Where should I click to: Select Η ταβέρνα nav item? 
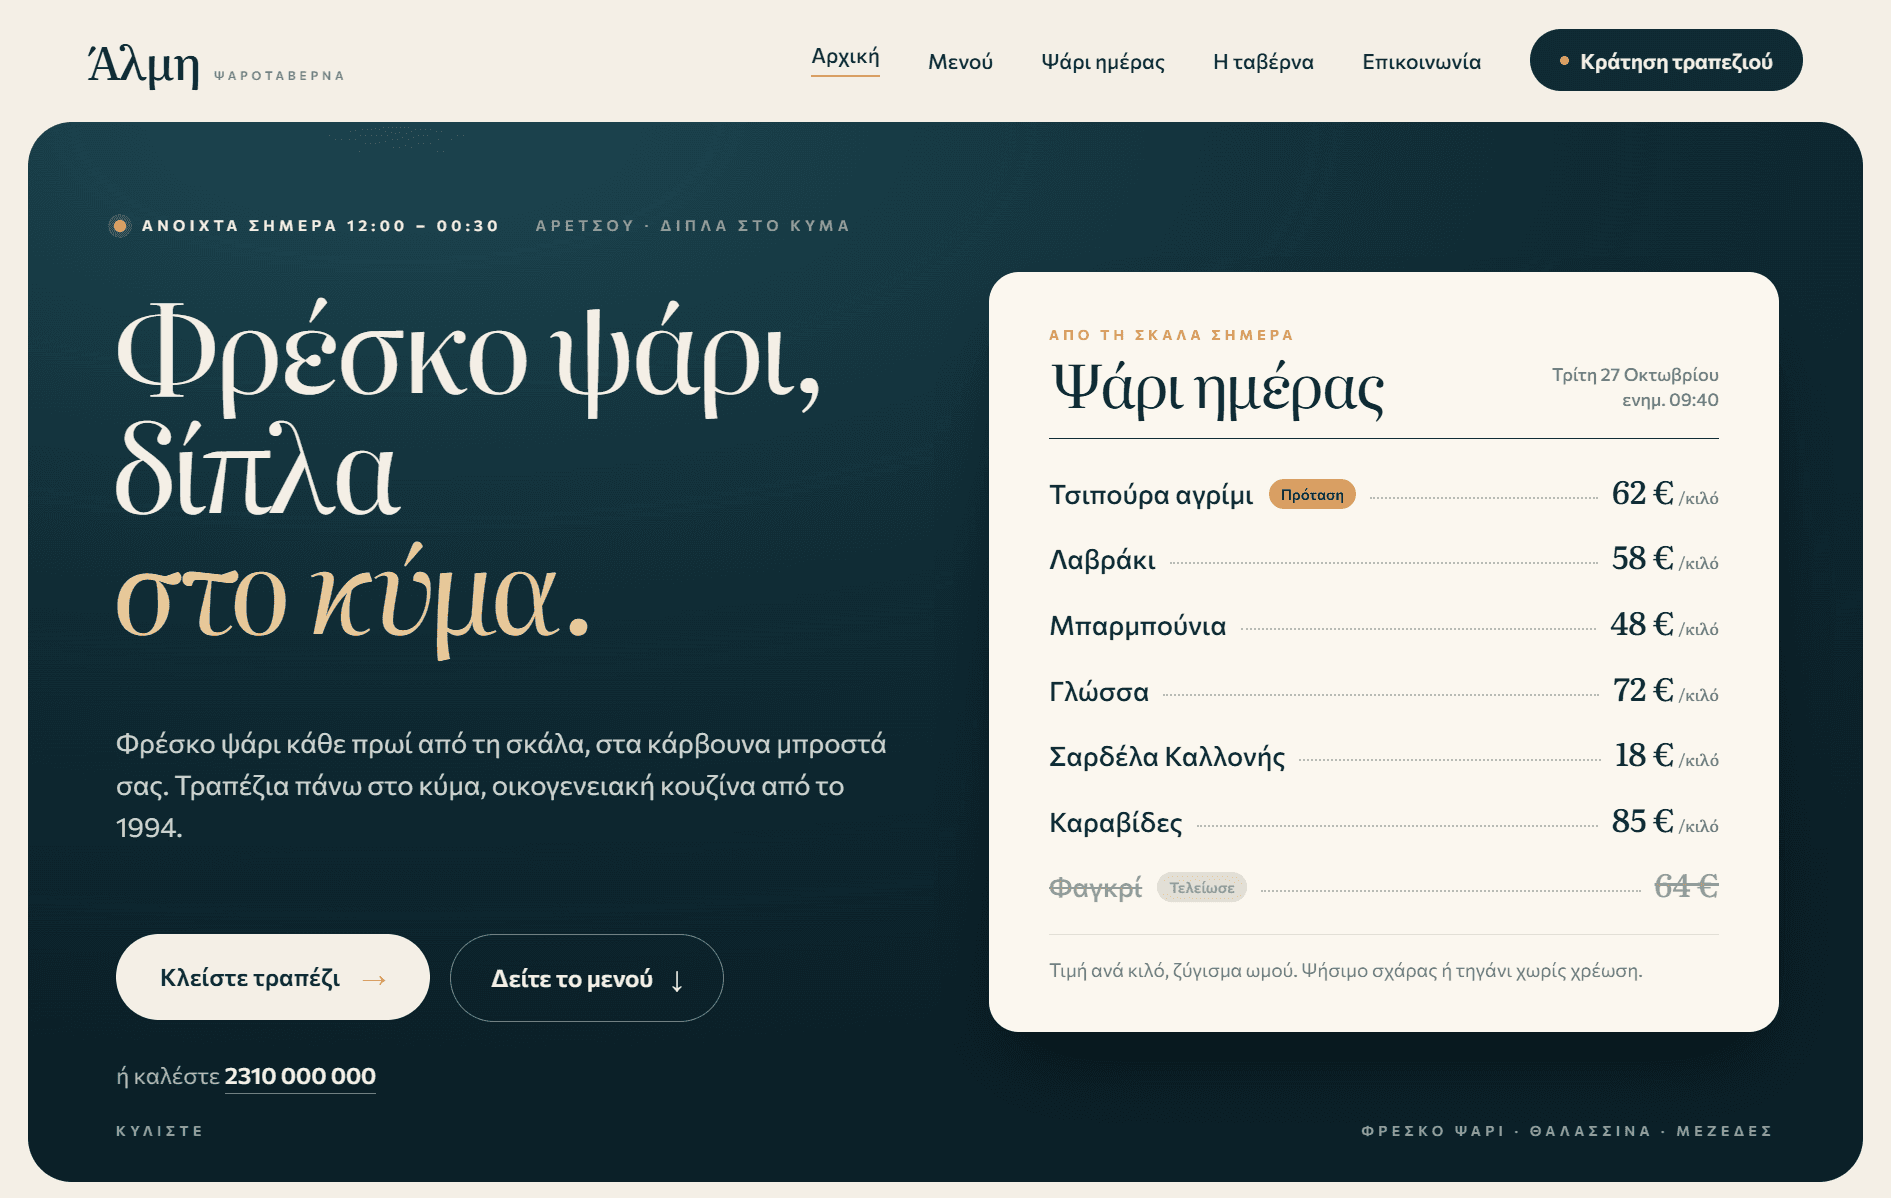point(1263,62)
